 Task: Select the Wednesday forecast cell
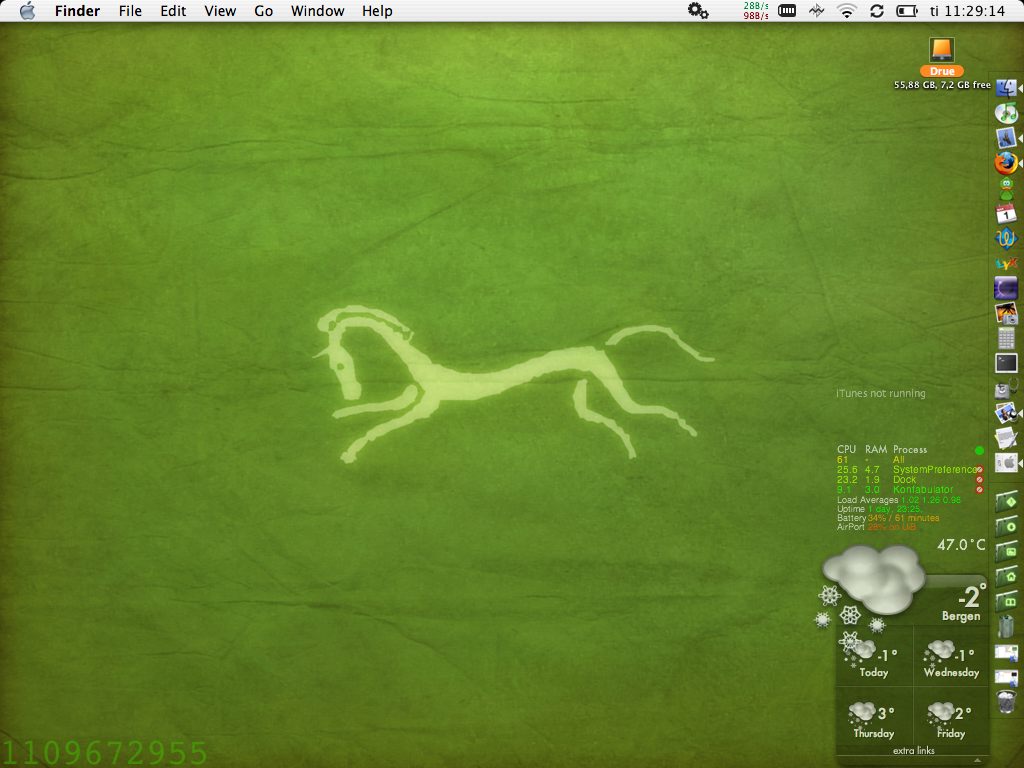pos(952,658)
